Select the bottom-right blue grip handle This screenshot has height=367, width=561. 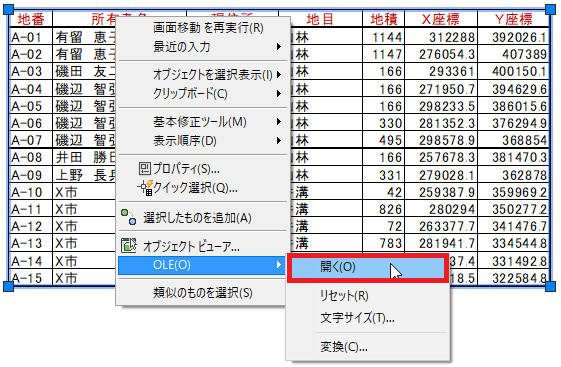[x=551, y=286]
